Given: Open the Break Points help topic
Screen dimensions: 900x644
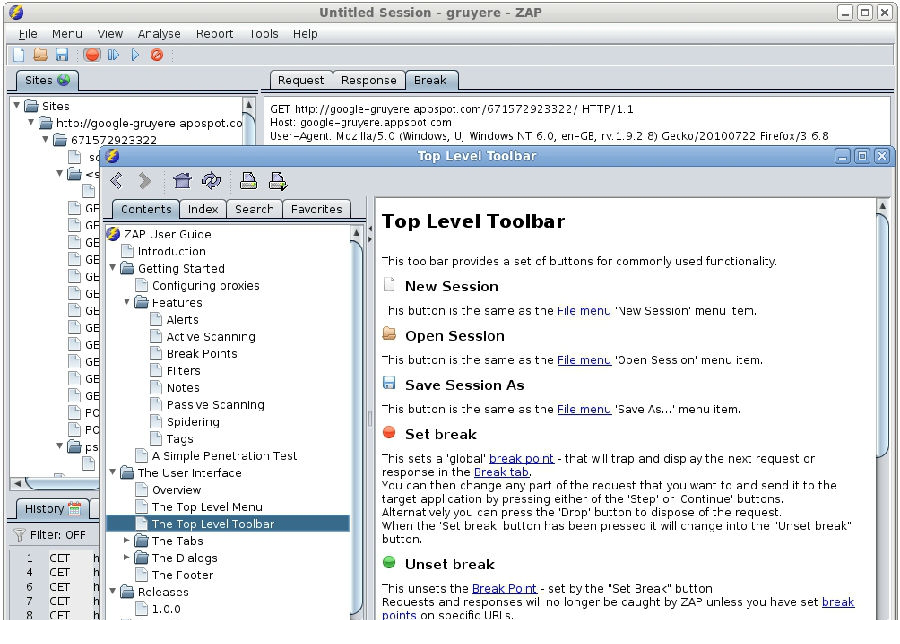Looking at the screenshot, I should 201,354.
